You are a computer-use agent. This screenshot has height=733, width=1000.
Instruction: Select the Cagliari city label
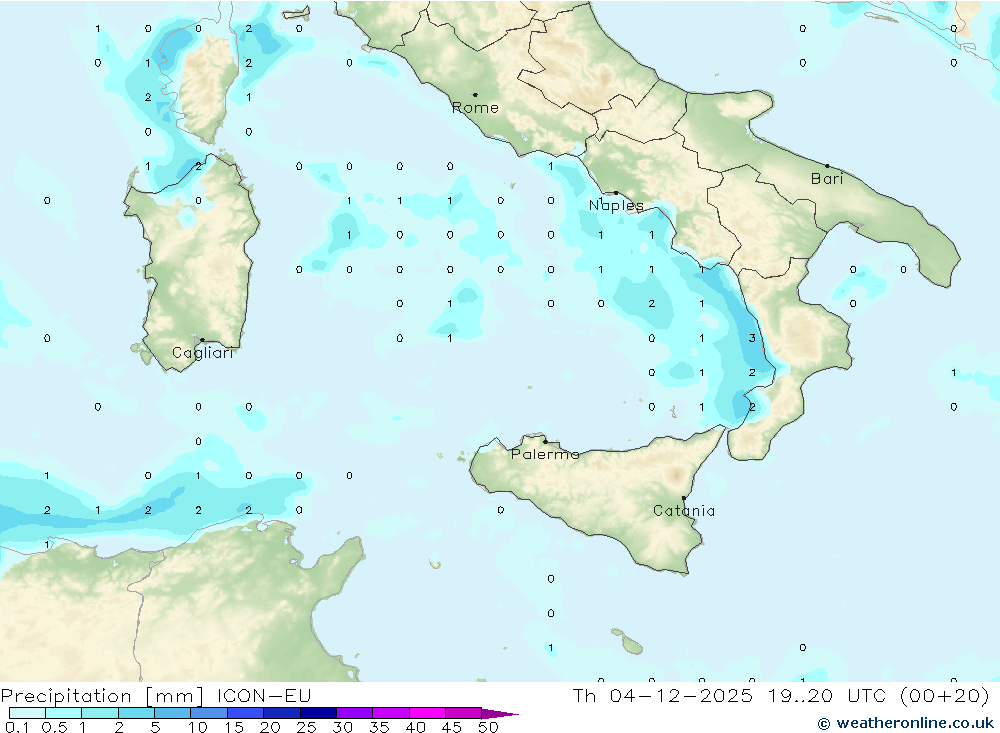click(x=203, y=353)
